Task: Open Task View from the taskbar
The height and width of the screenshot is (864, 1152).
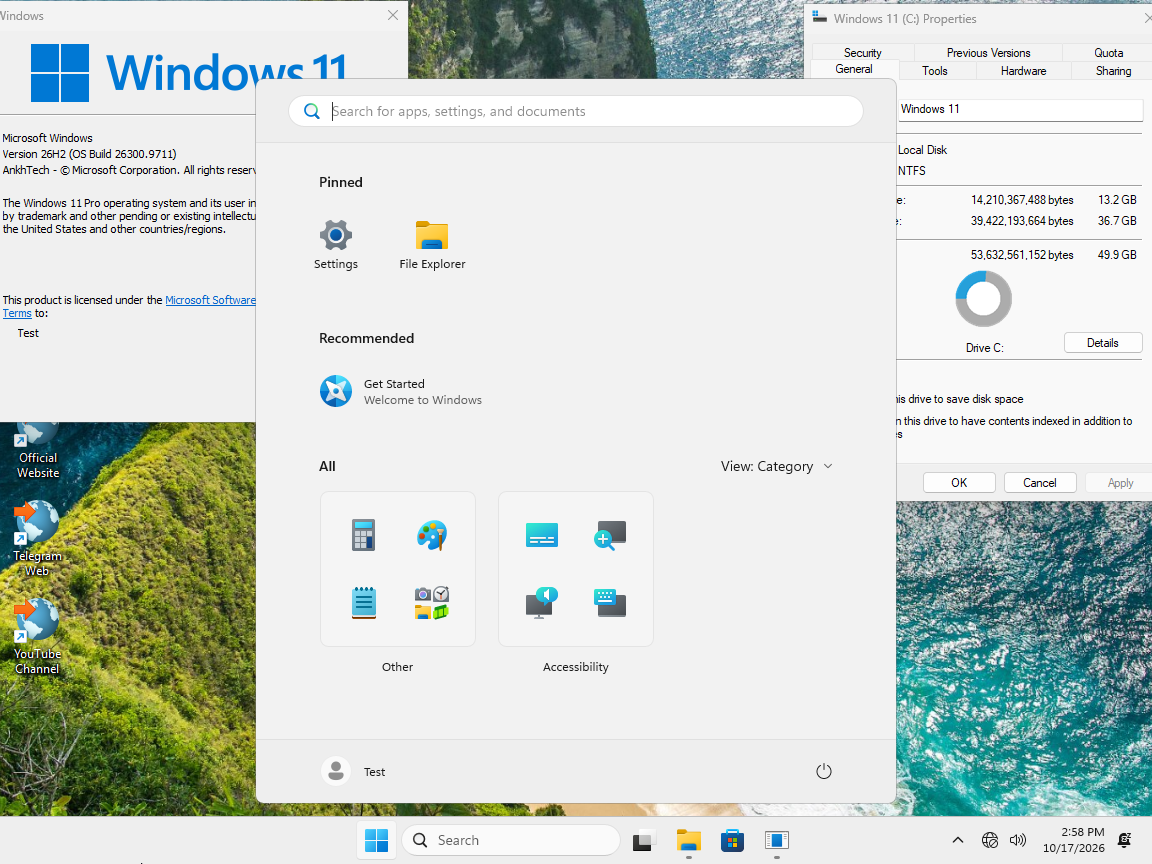Action: [x=644, y=840]
